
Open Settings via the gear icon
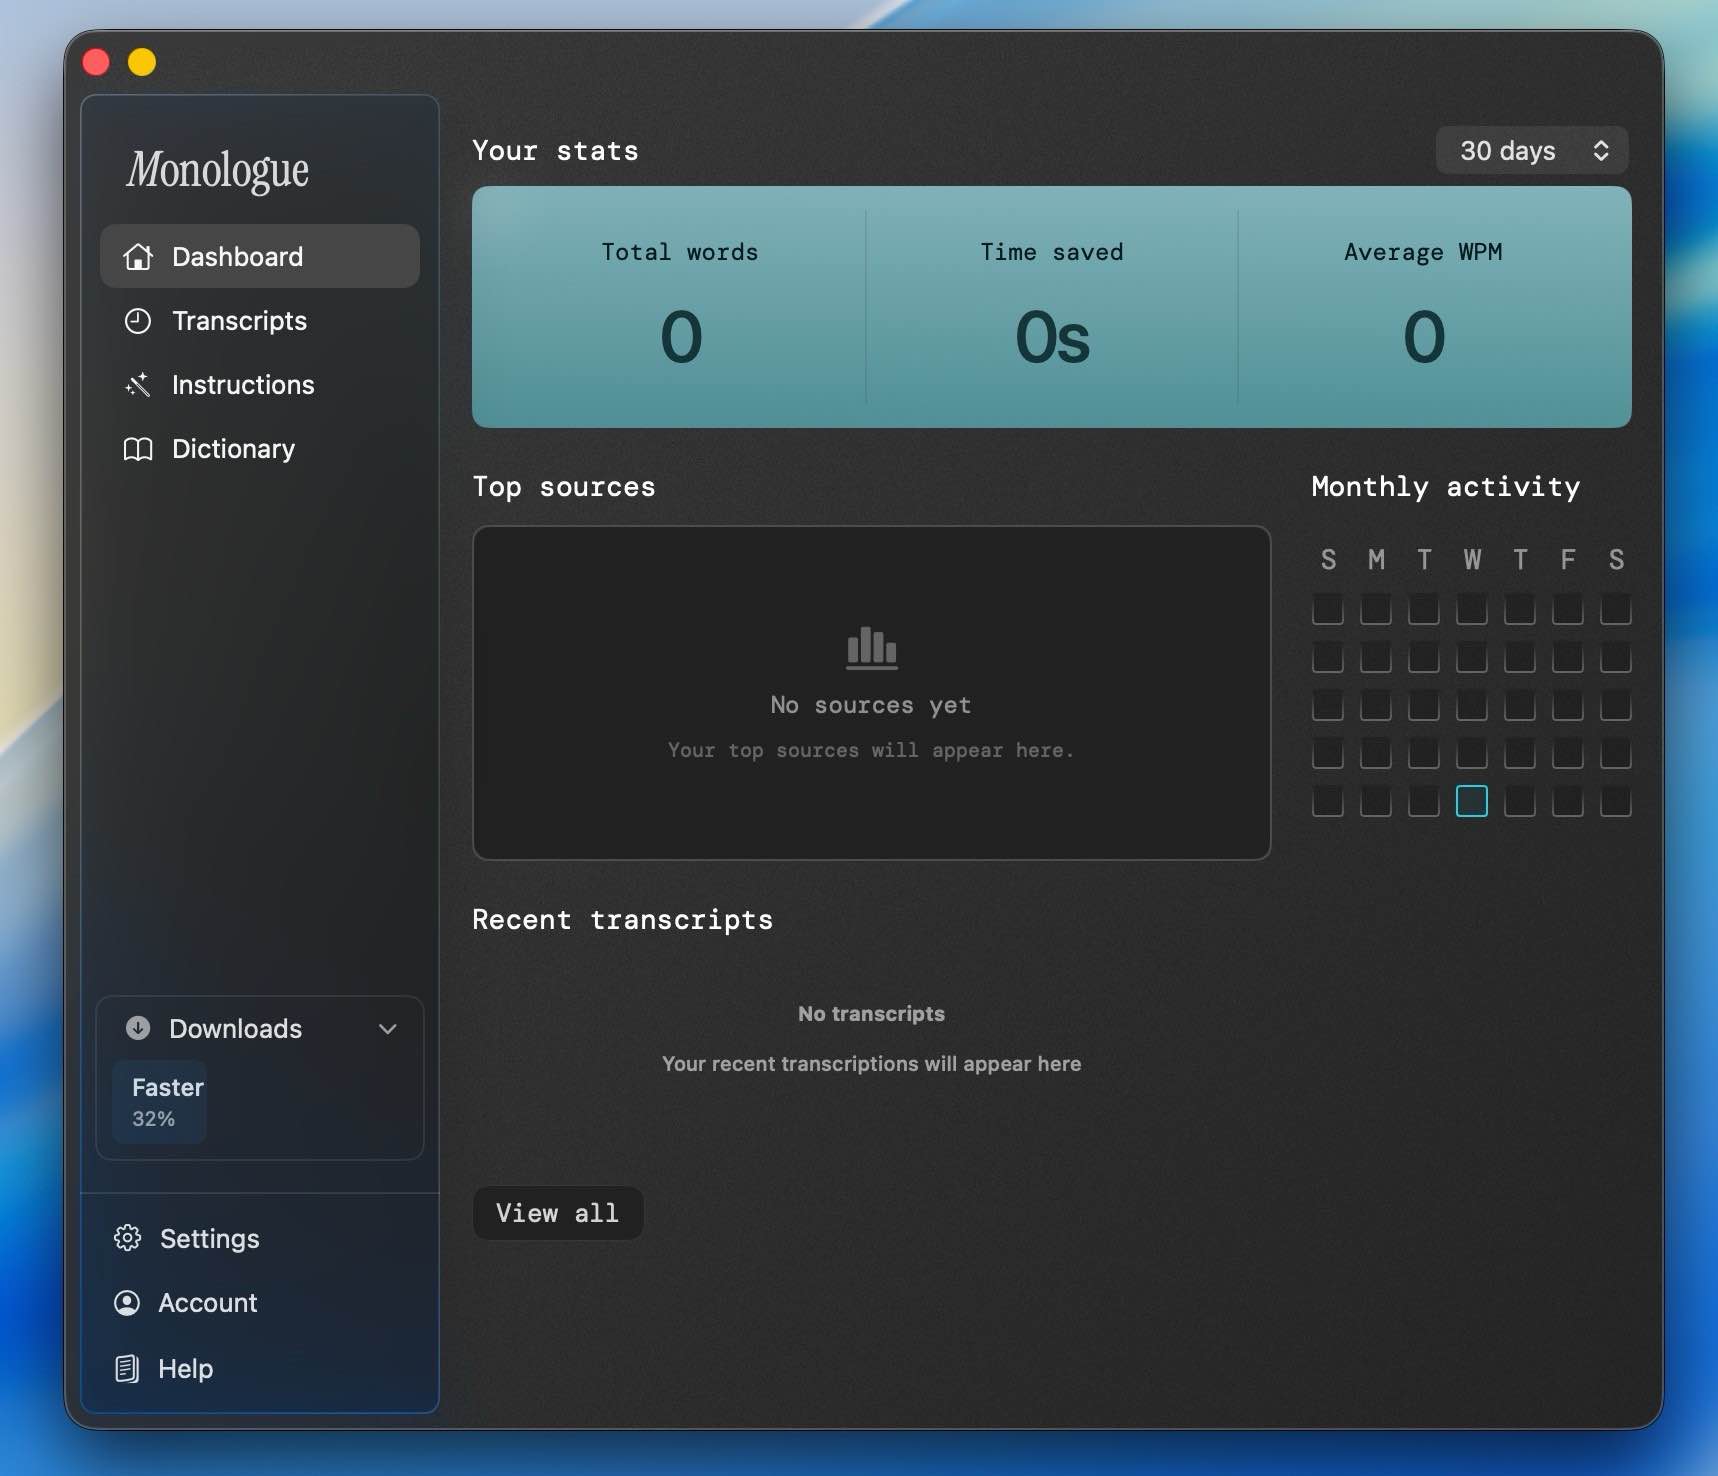[127, 1238]
